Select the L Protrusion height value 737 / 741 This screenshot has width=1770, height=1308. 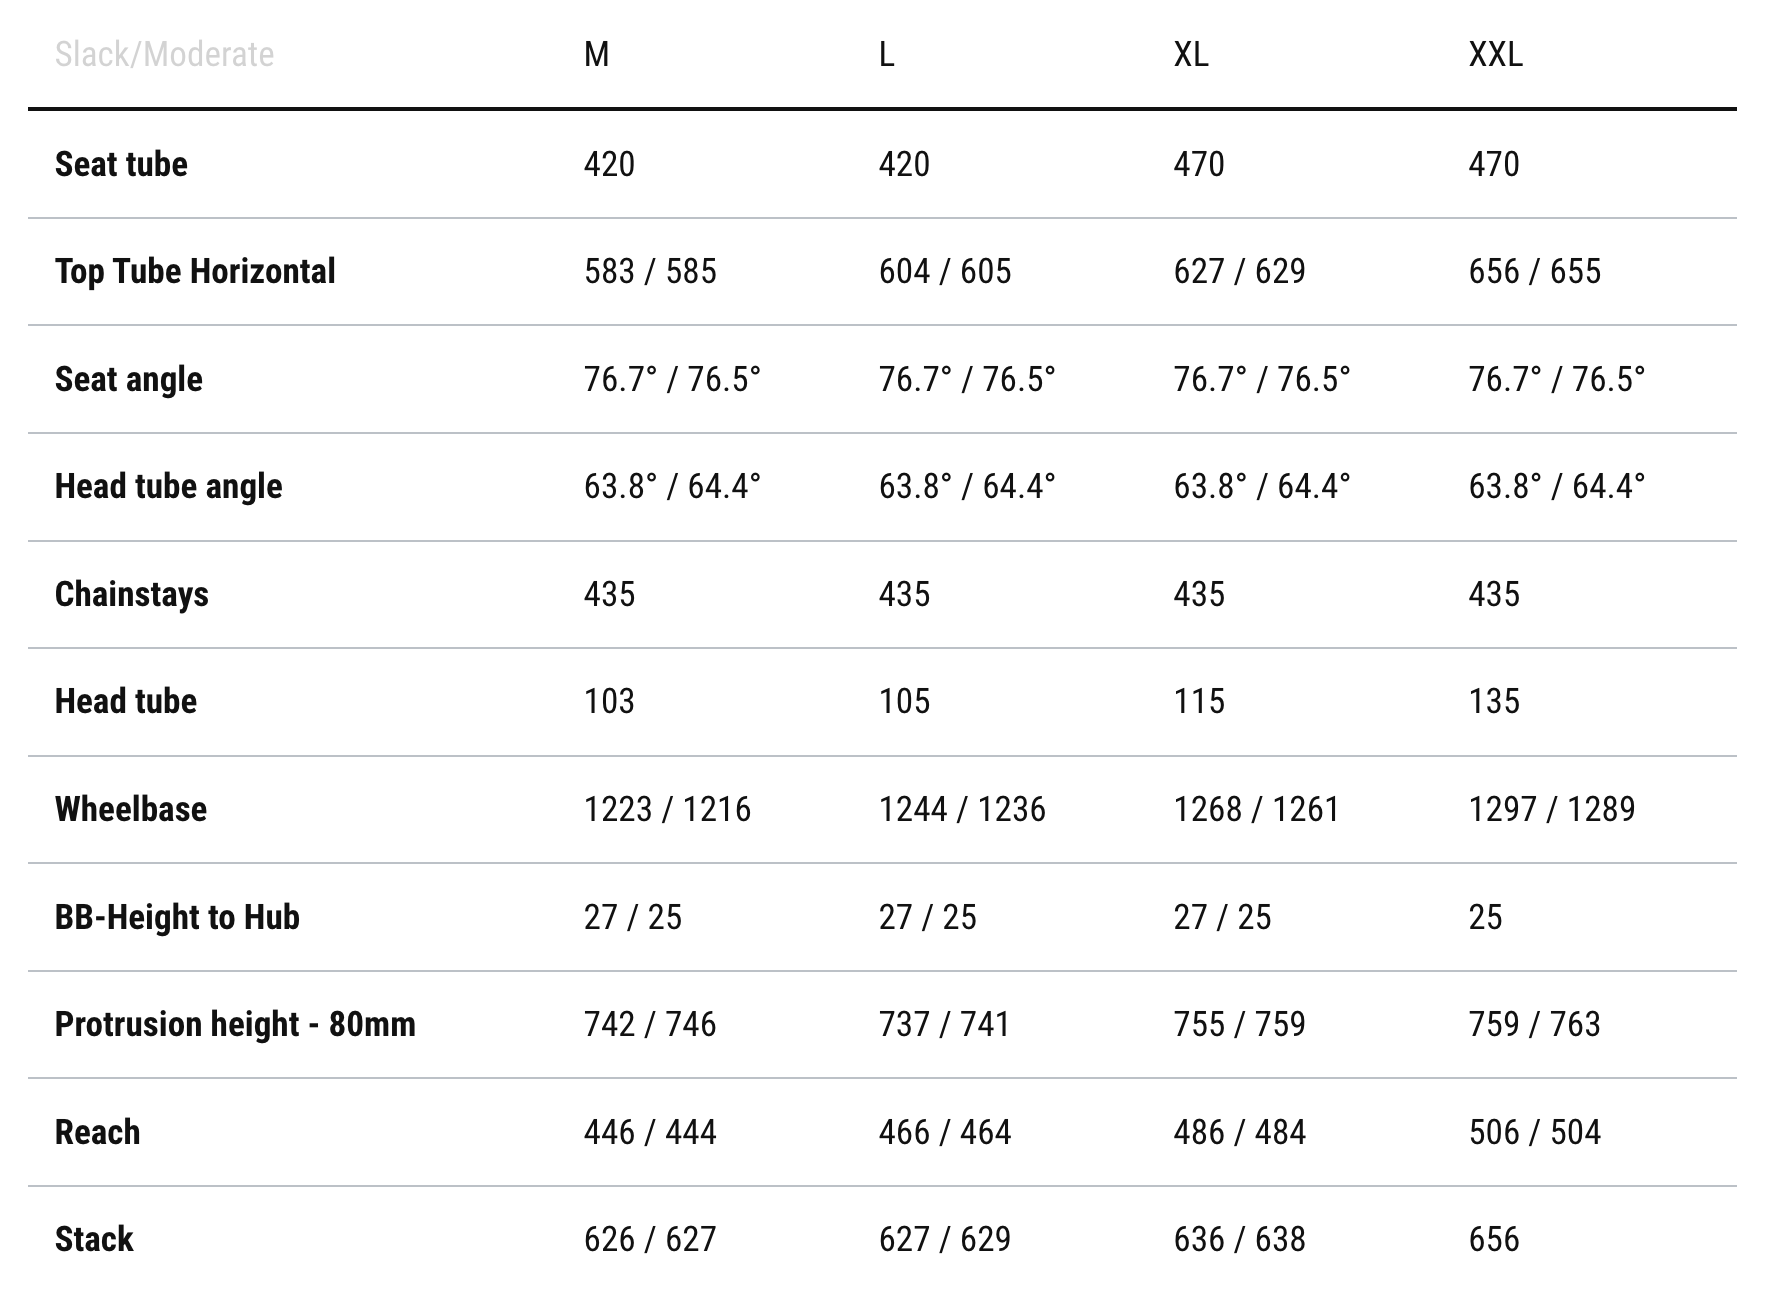945,1024
